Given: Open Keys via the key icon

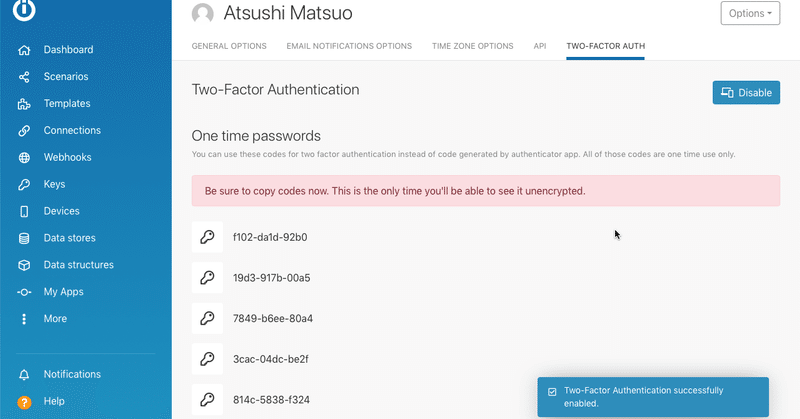Looking at the screenshot, I should pos(24,185).
